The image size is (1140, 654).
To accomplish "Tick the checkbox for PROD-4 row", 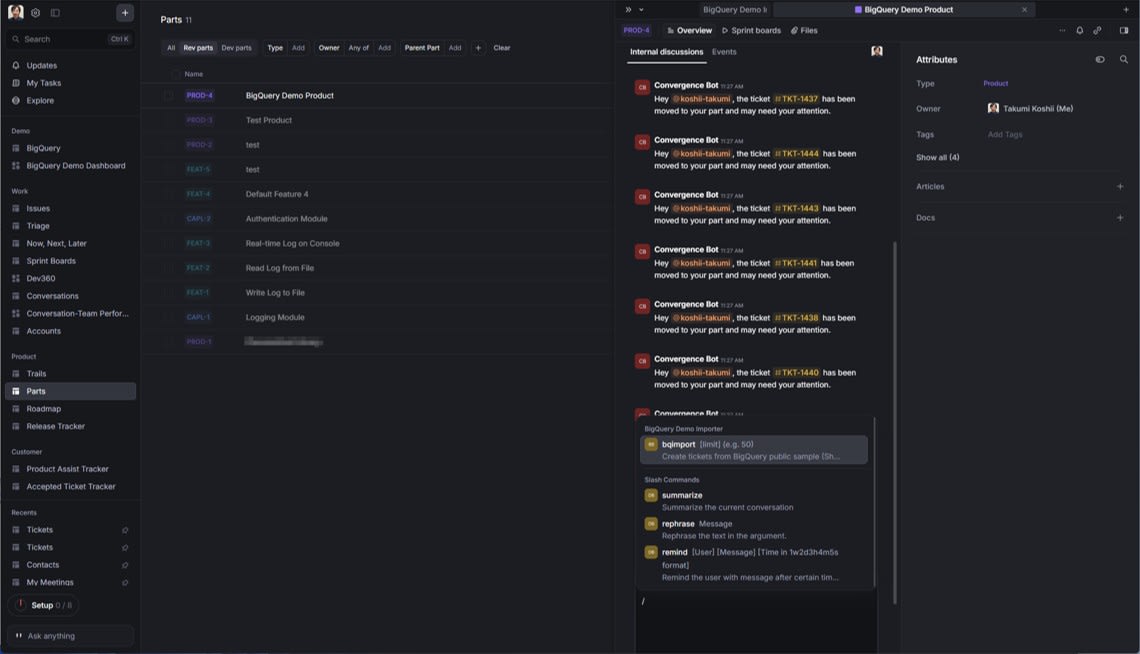I will tap(168, 96).
